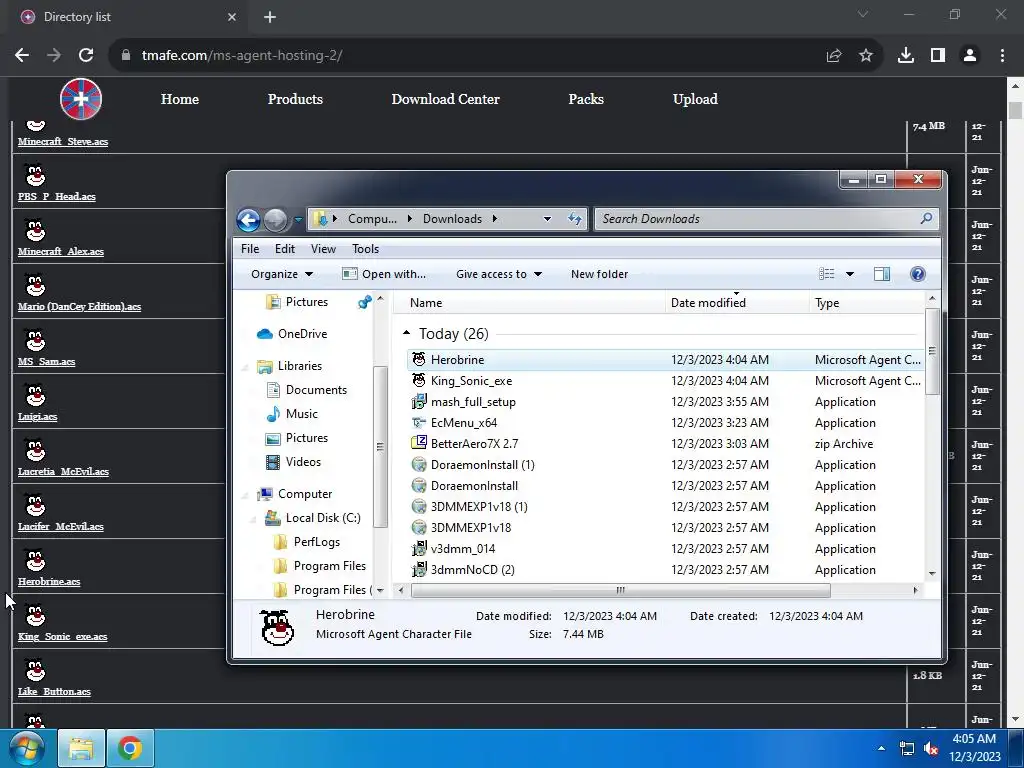Open Explorer help via blue question icon
Screen dimensions: 1024x768
918,274
